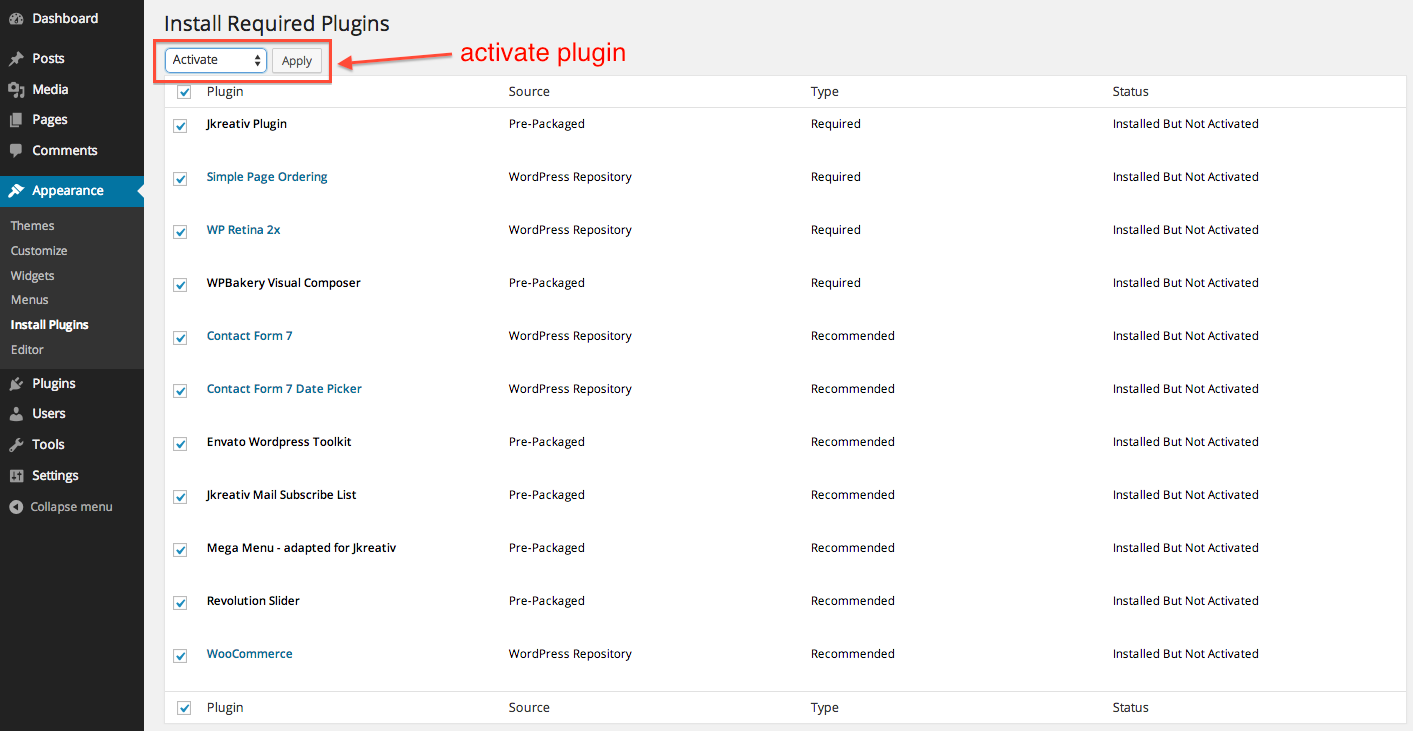Go to the Media menu item
The height and width of the screenshot is (731, 1413).
click(50, 89)
